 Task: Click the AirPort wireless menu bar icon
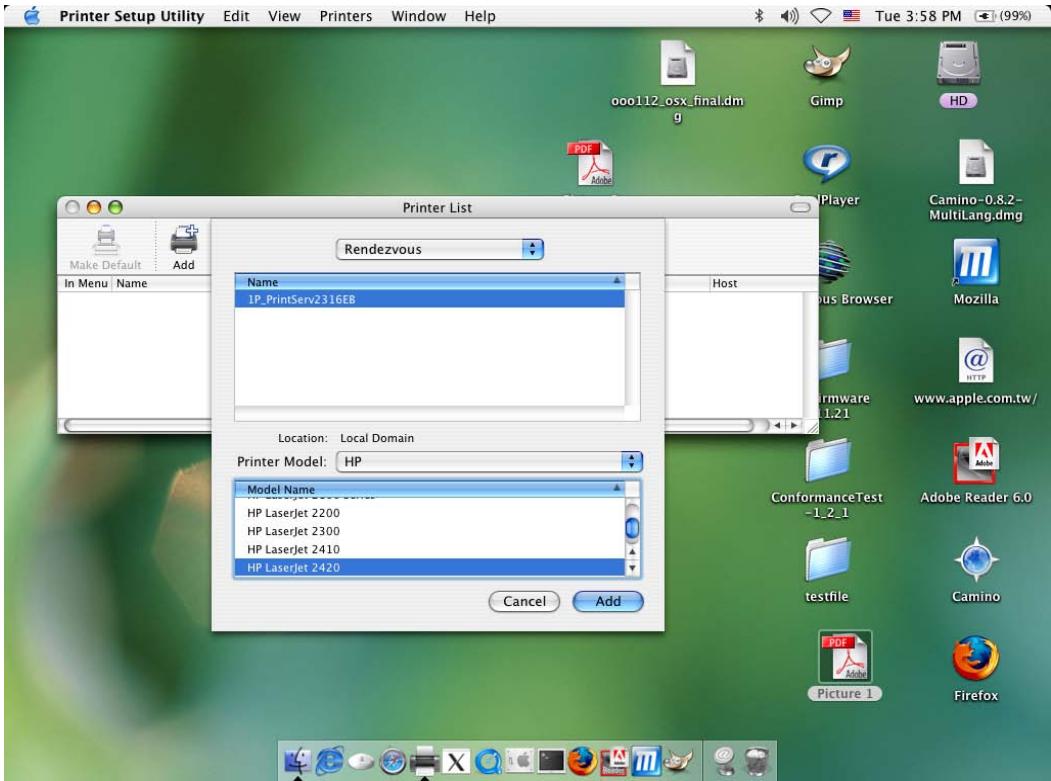(820, 15)
